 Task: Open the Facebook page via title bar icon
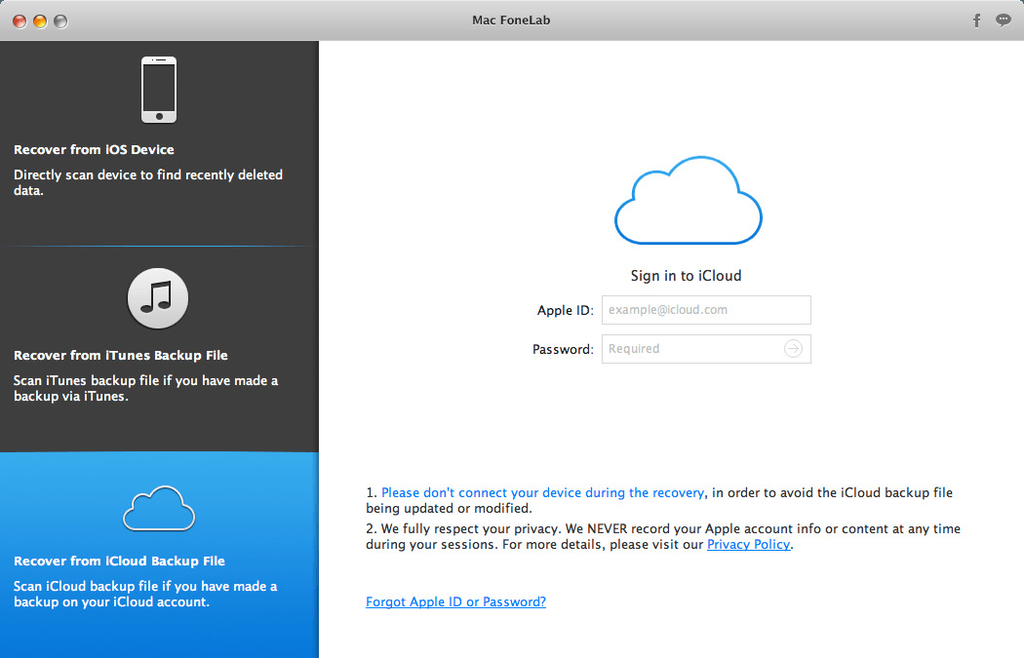(x=977, y=20)
